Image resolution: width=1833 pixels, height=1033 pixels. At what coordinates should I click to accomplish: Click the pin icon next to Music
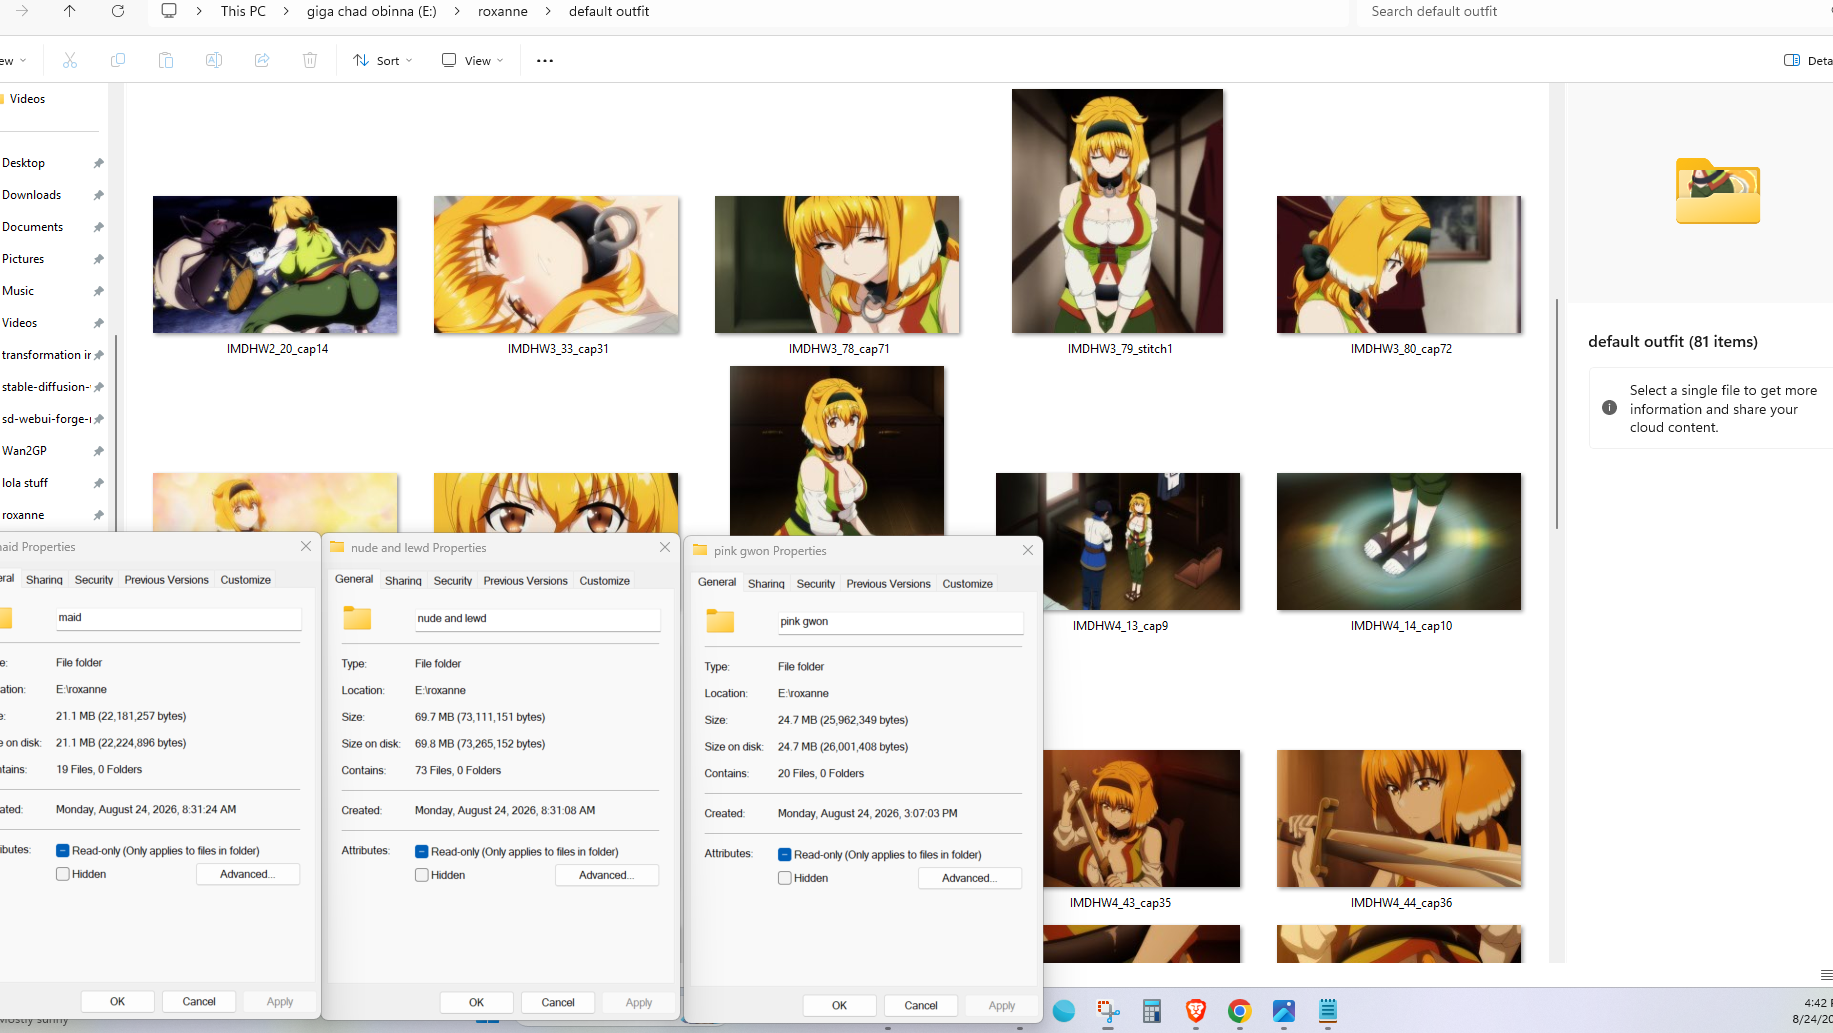coord(98,291)
